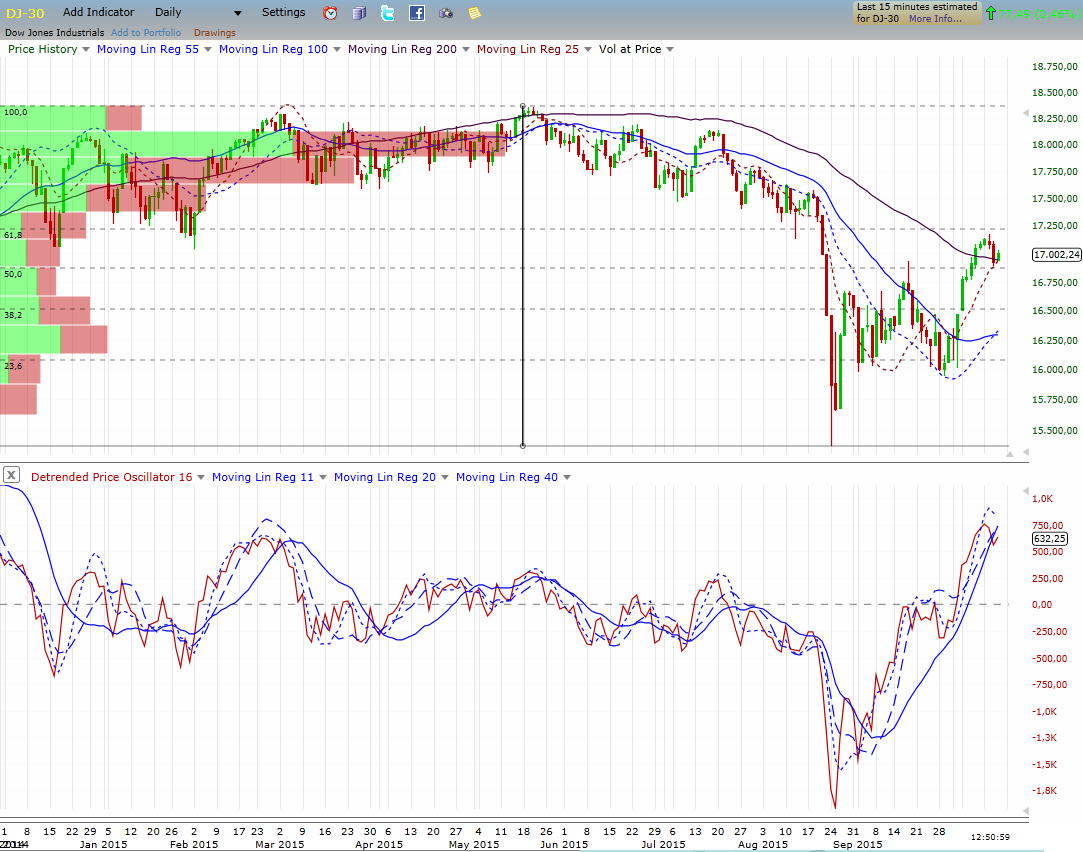Image resolution: width=1083 pixels, height=852 pixels.
Task: Close the Detrended Price Oscillator pane
Action: (x=12, y=477)
